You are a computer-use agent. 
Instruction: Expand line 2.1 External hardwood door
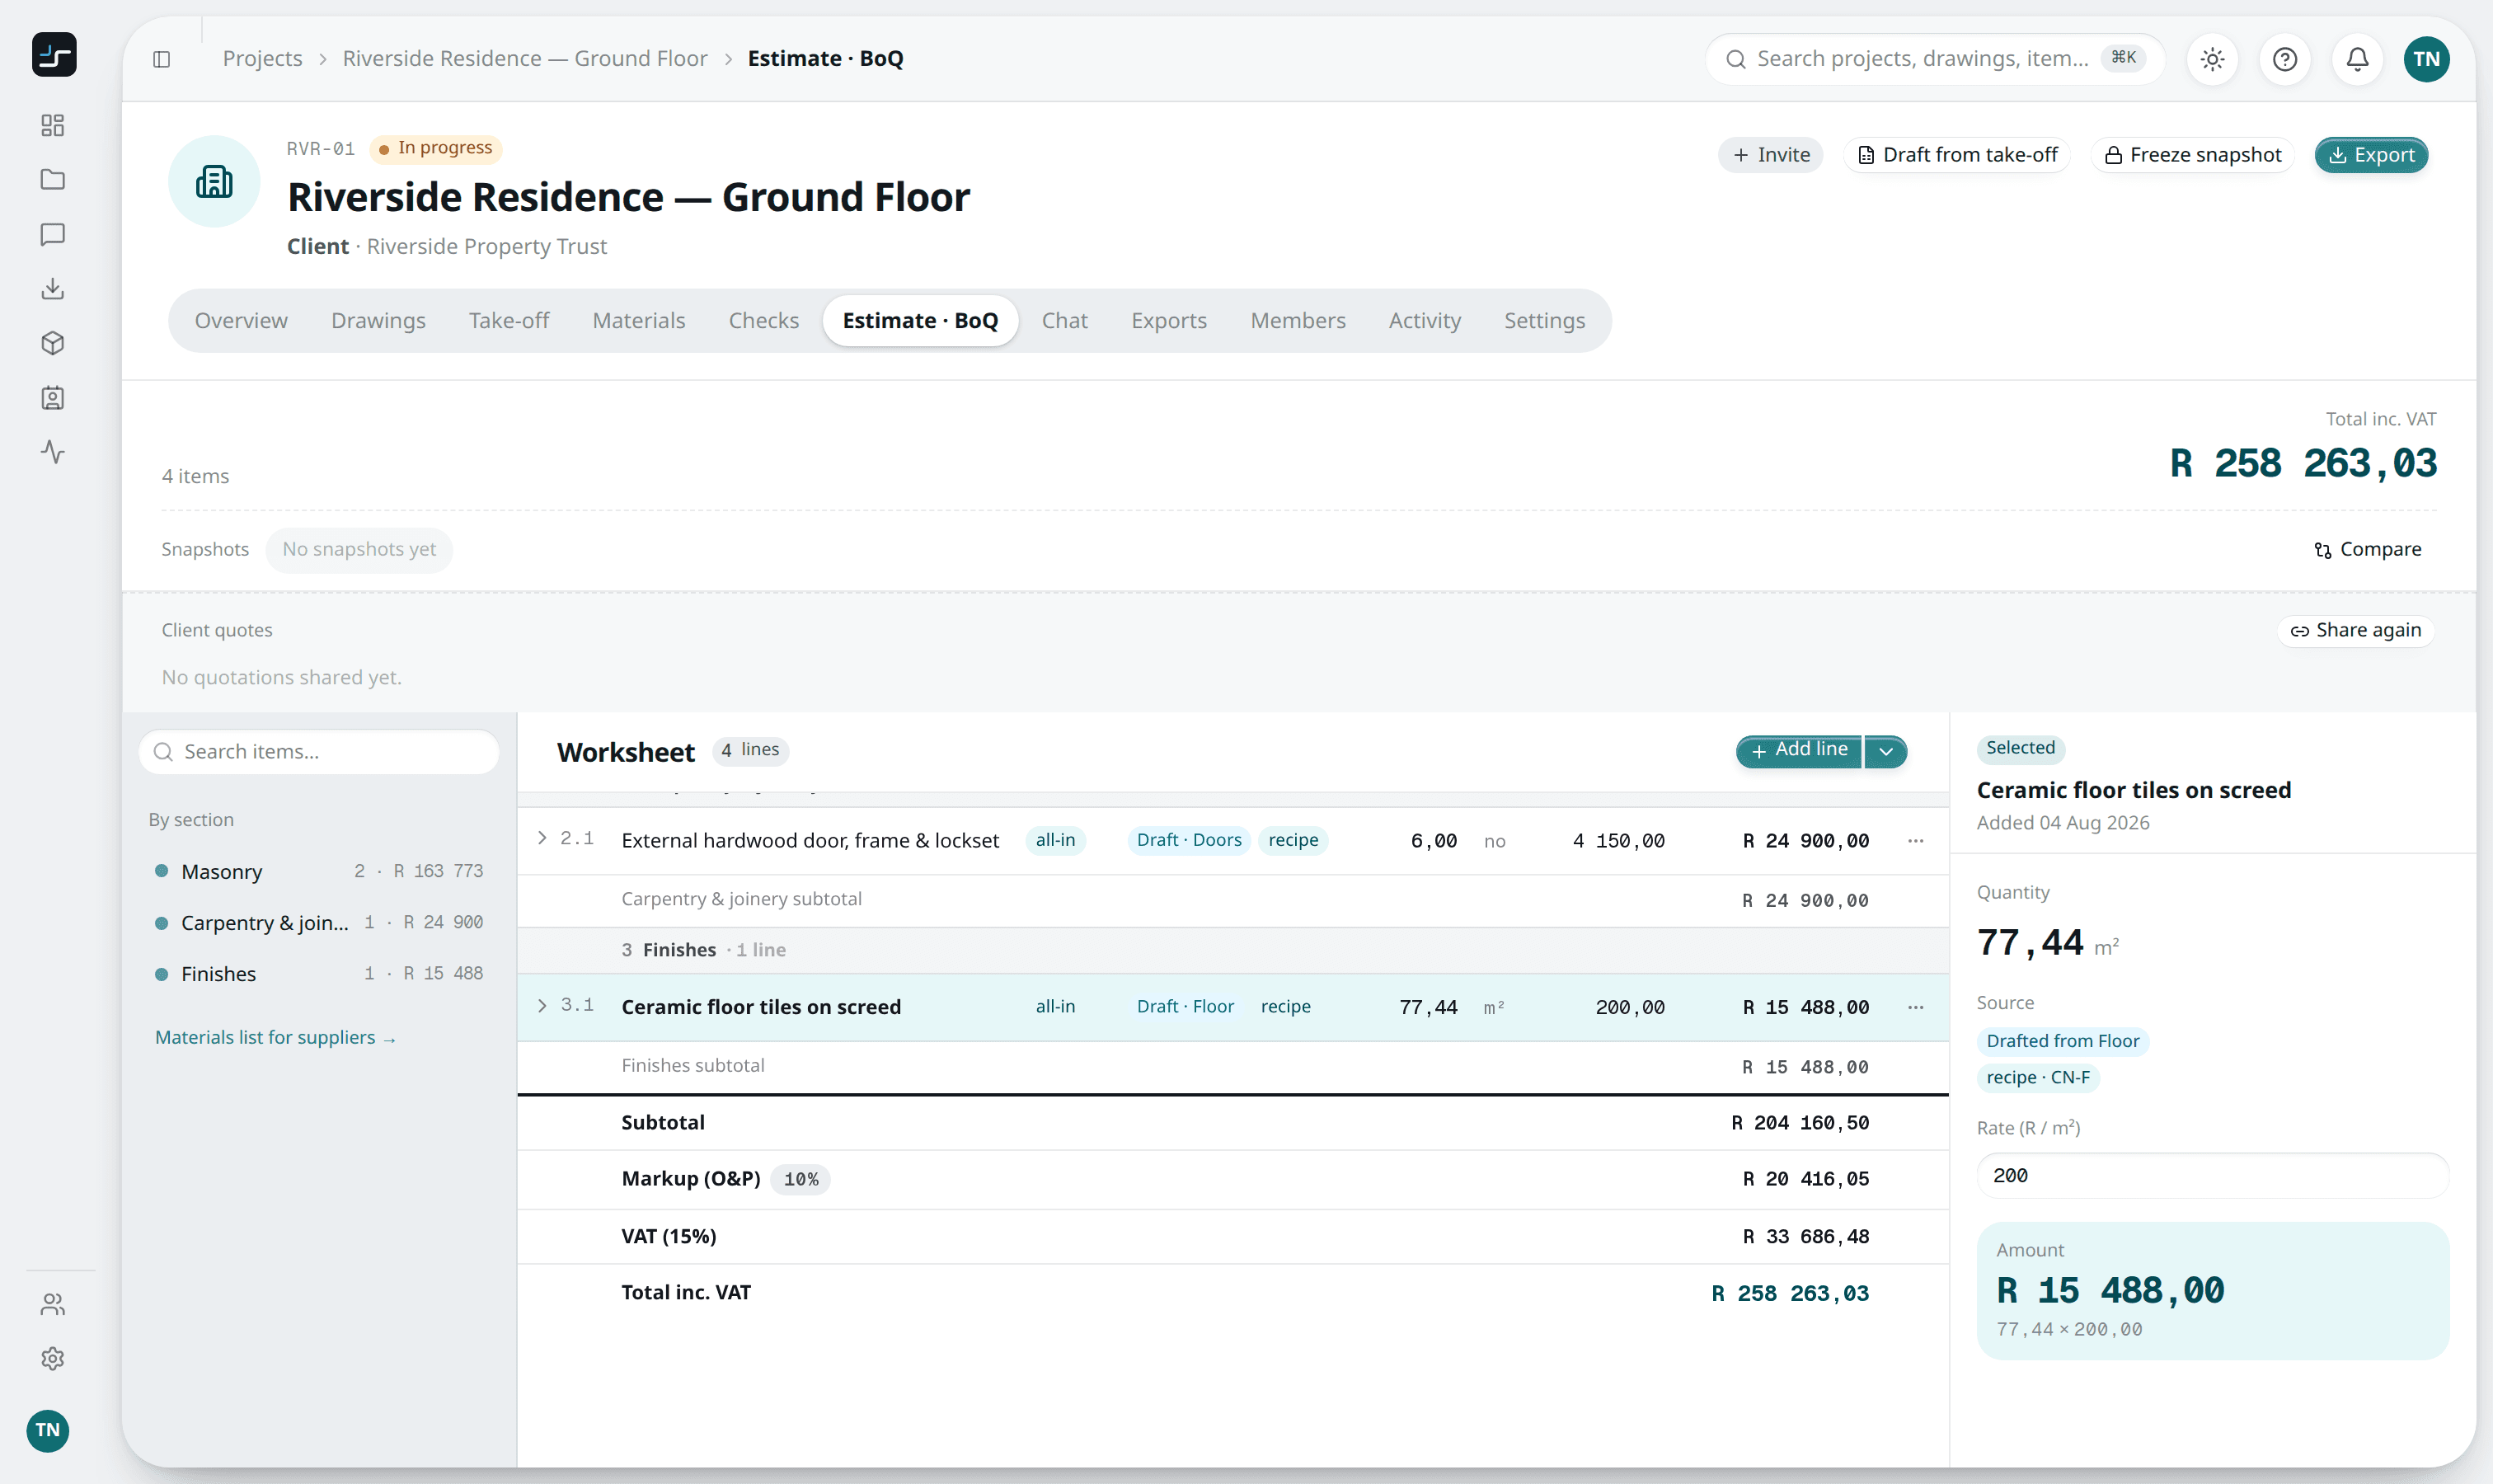tap(542, 838)
